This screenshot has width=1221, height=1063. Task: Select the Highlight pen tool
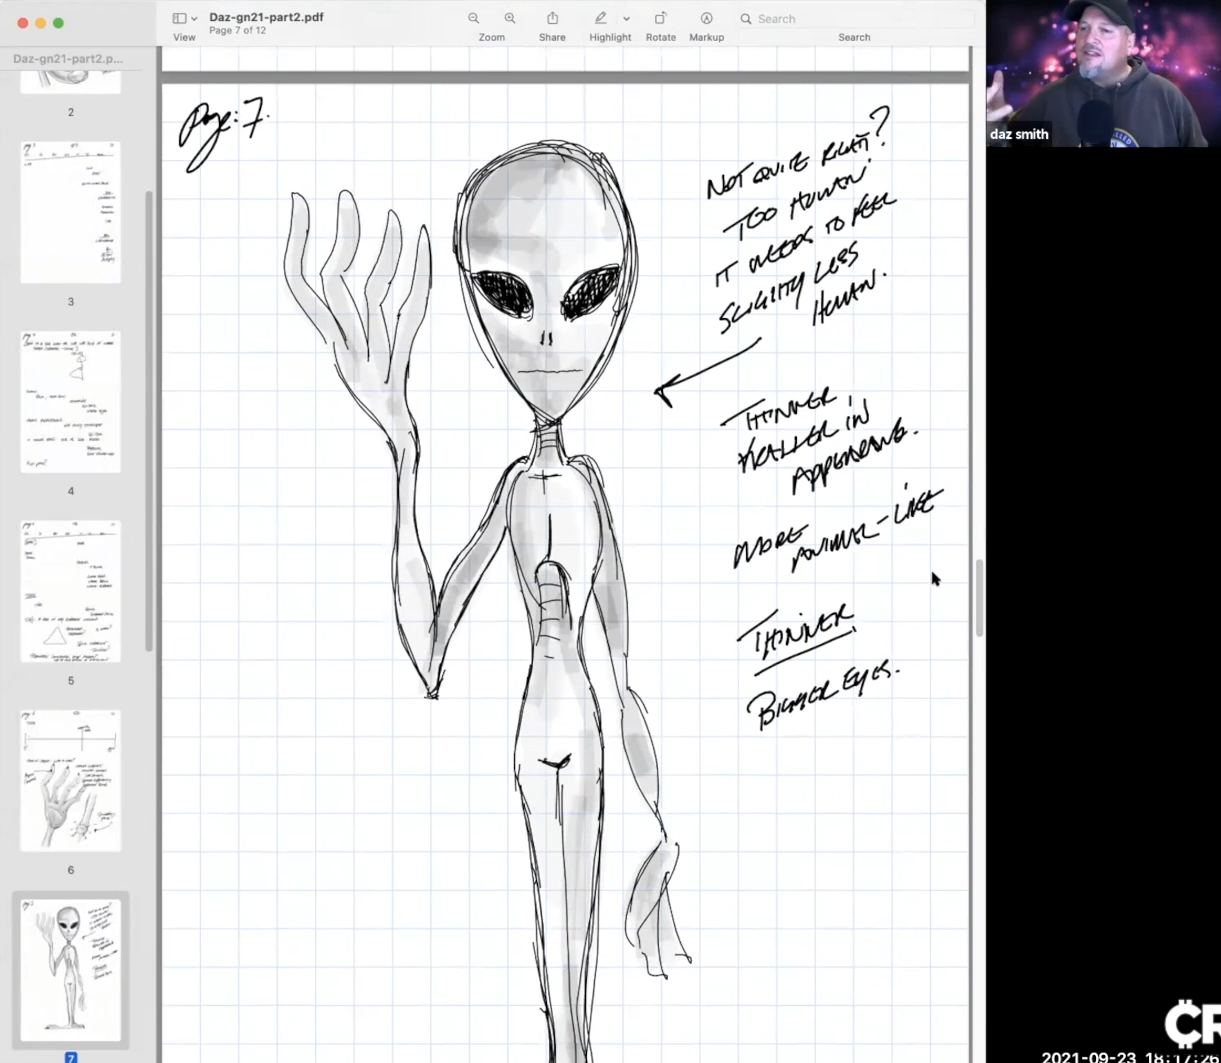601,18
